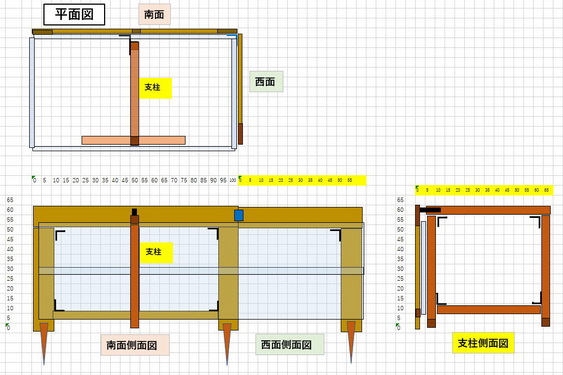Select the 支柱 label inside the plan view
The image size is (563, 375).
click(x=155, y=88)
